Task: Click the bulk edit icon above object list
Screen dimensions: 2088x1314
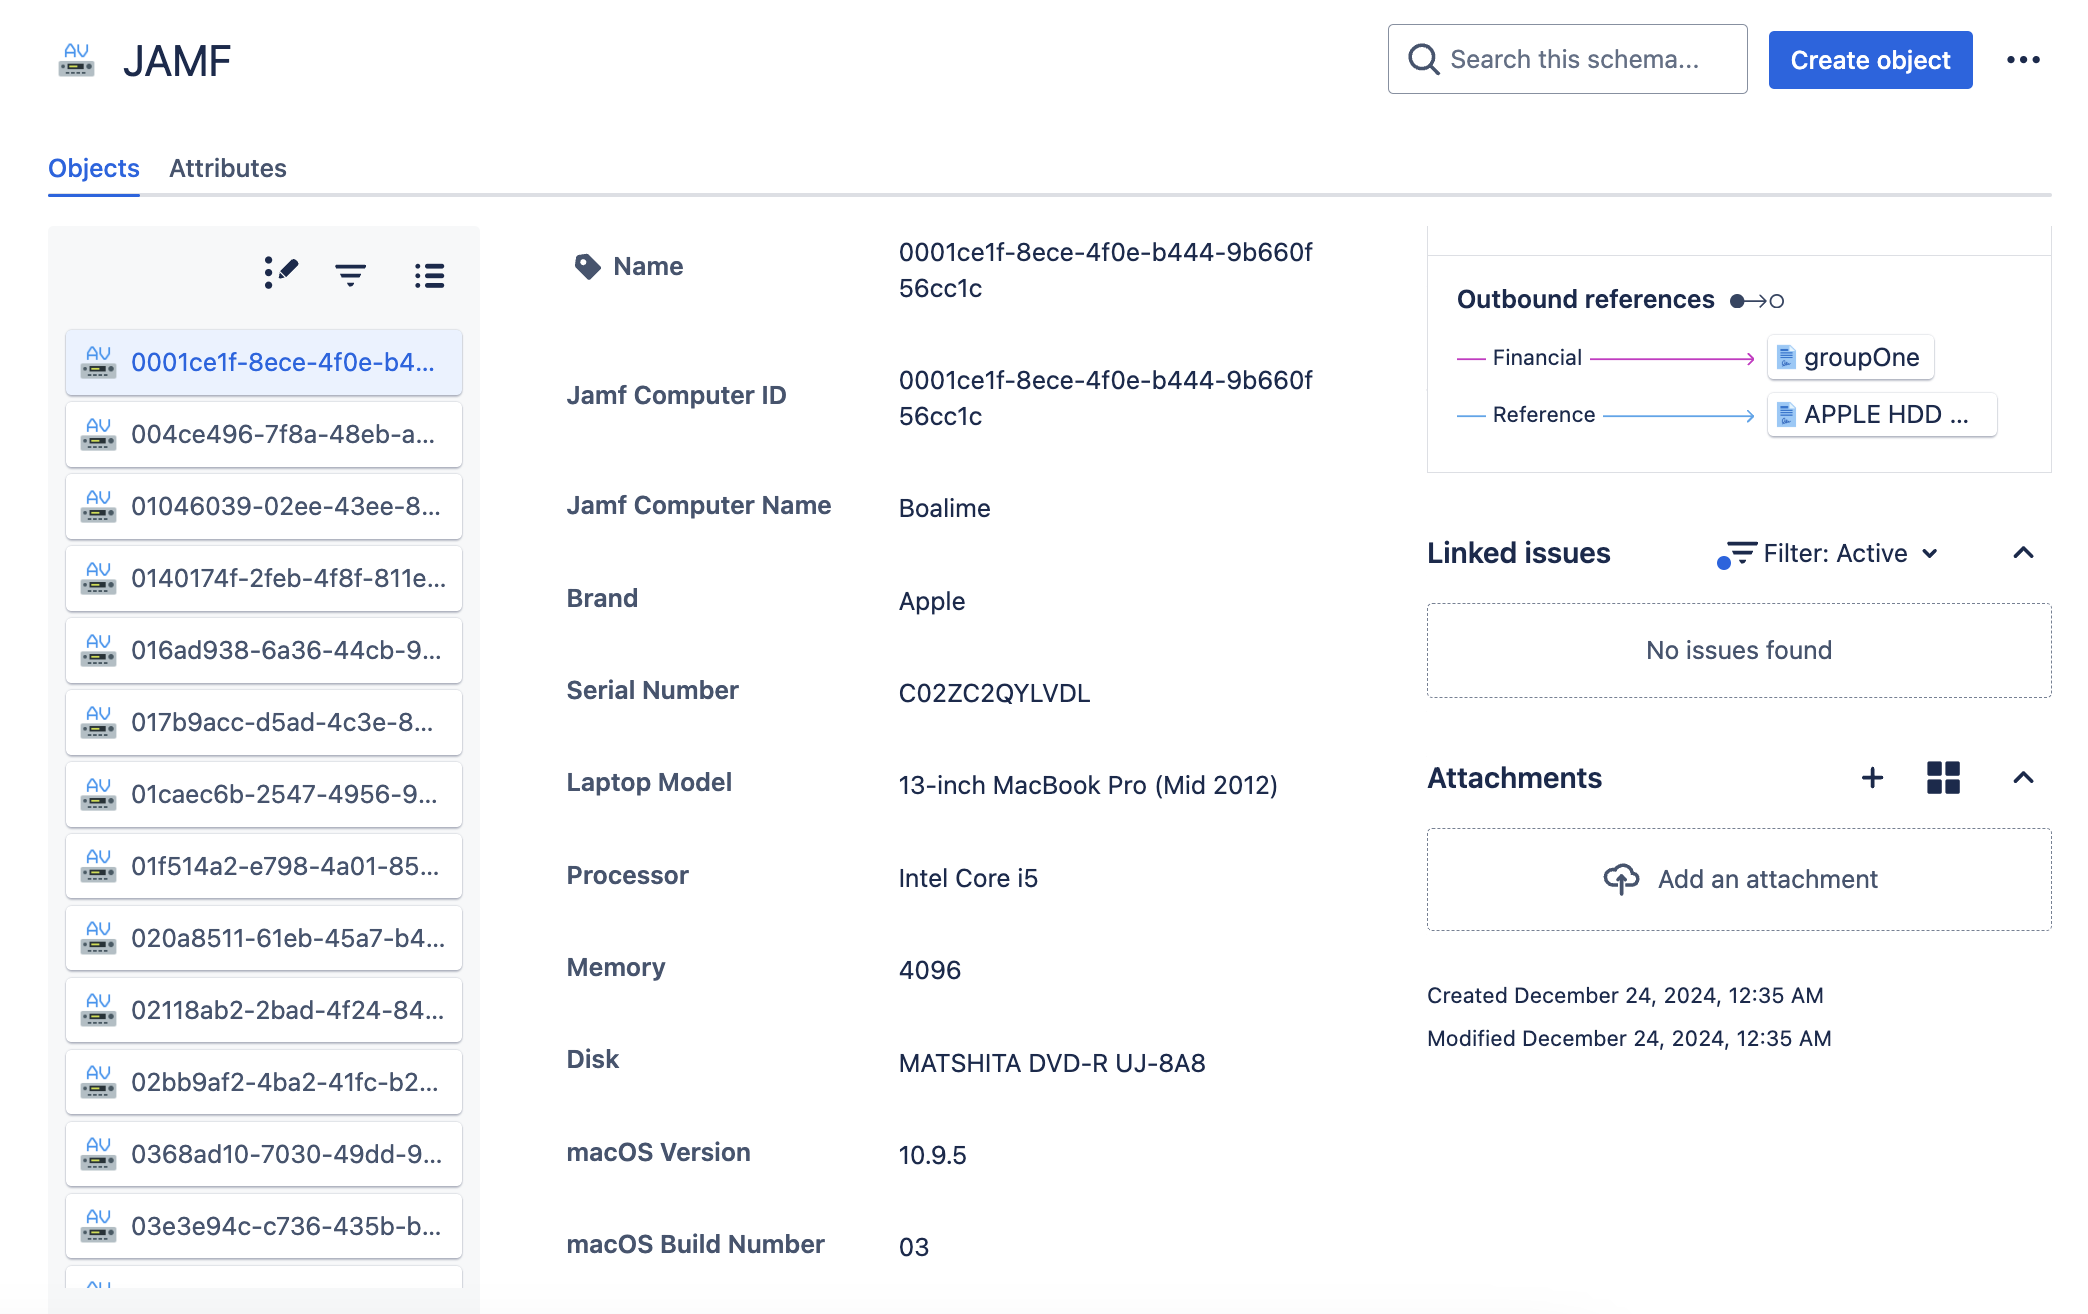Action: 281,273
